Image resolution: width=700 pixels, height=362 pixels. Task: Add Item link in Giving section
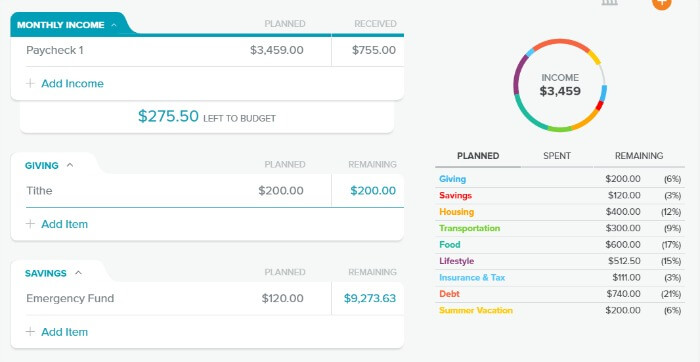(65, 224)
